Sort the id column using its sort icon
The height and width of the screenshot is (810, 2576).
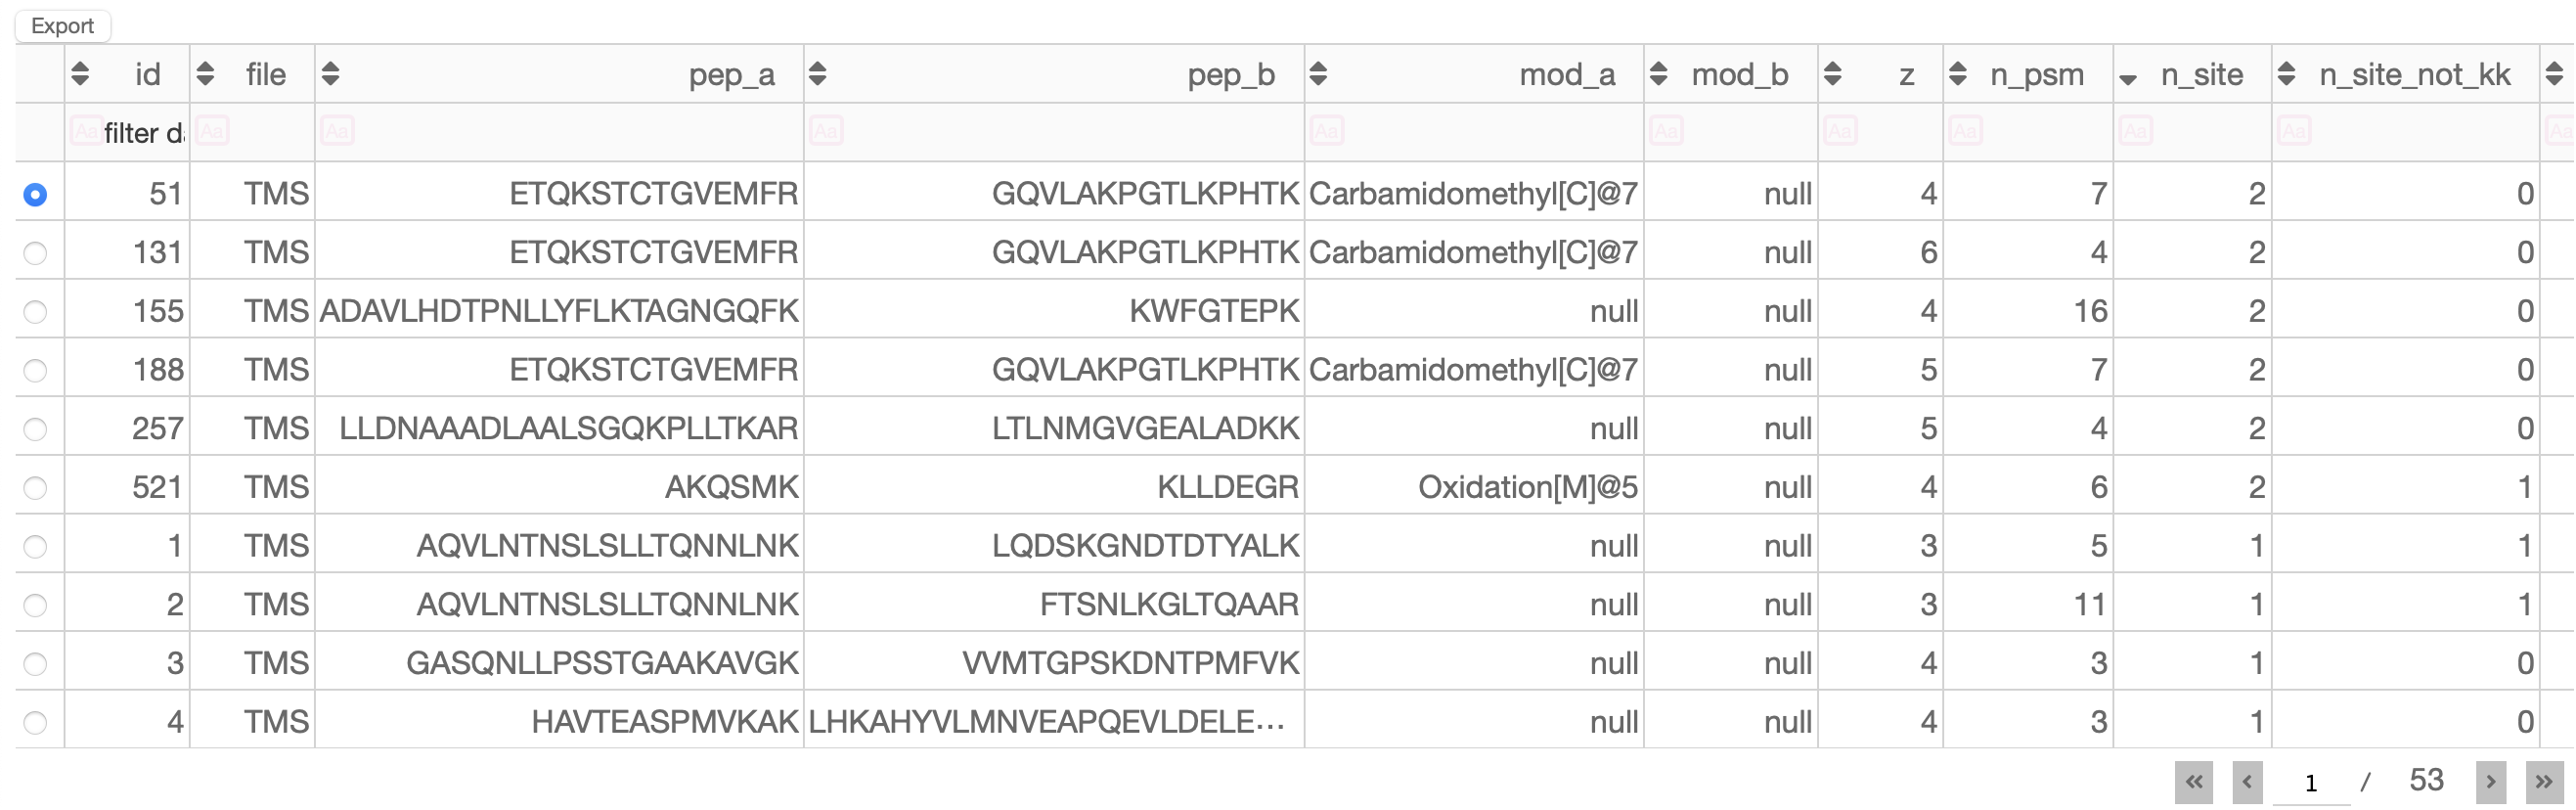coord(79,73)
